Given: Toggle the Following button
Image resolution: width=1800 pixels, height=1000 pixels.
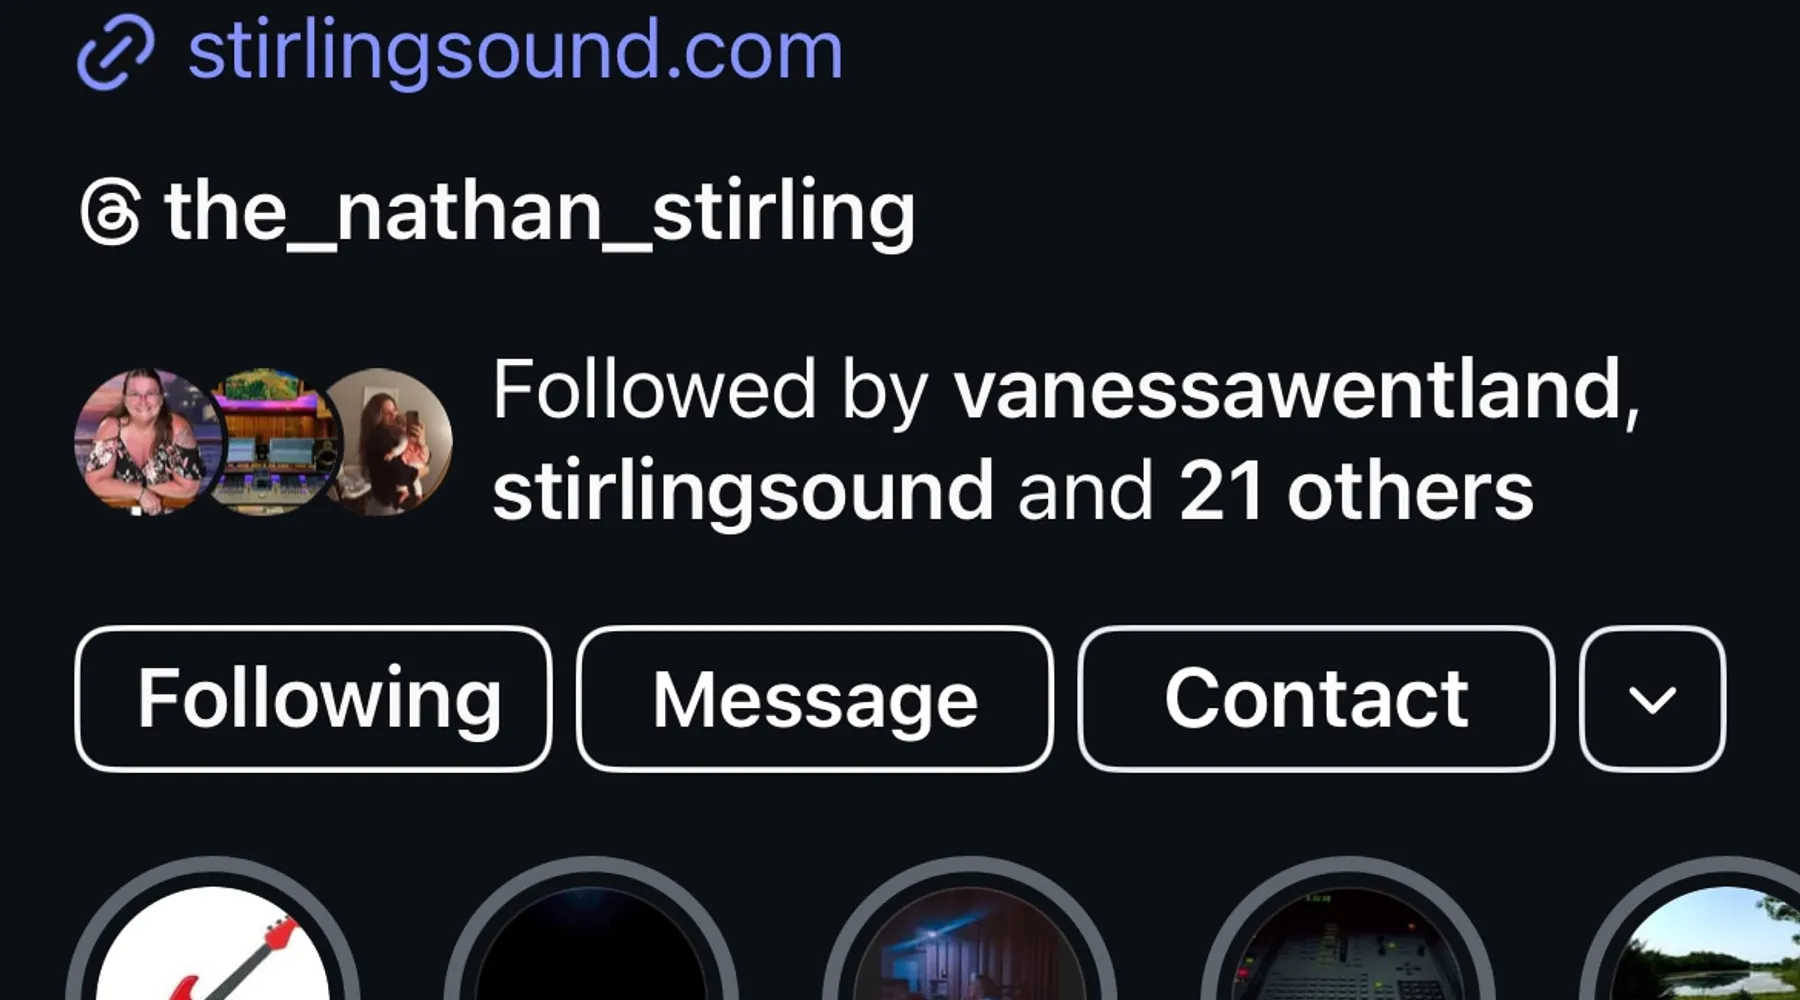Looking at the screenshot, I should [313, 699].
